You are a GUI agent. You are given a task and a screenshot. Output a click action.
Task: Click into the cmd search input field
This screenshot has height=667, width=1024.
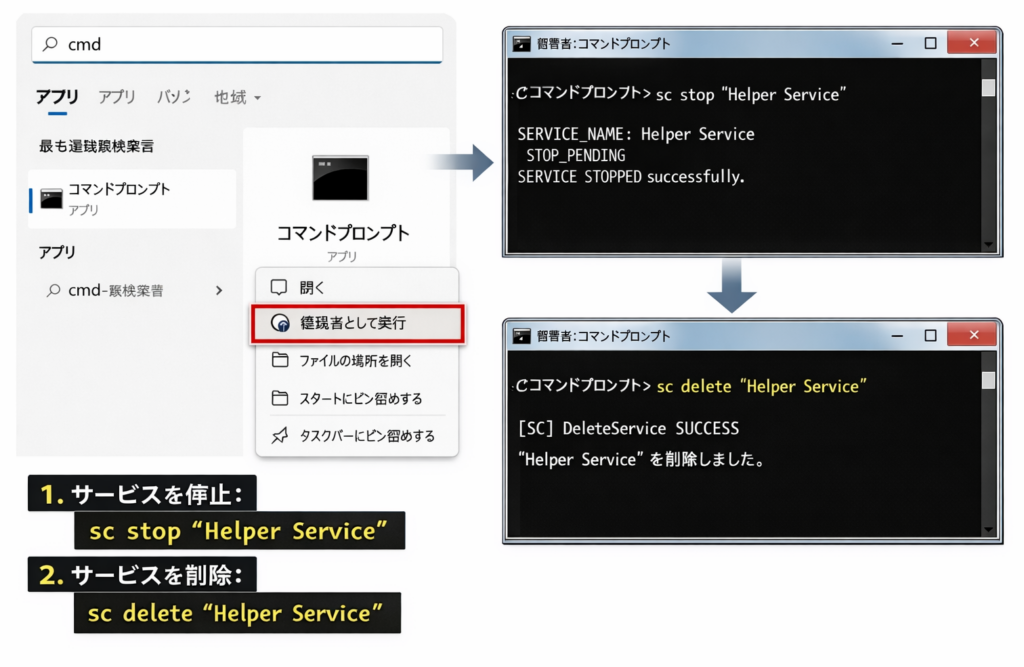point(240,45)
